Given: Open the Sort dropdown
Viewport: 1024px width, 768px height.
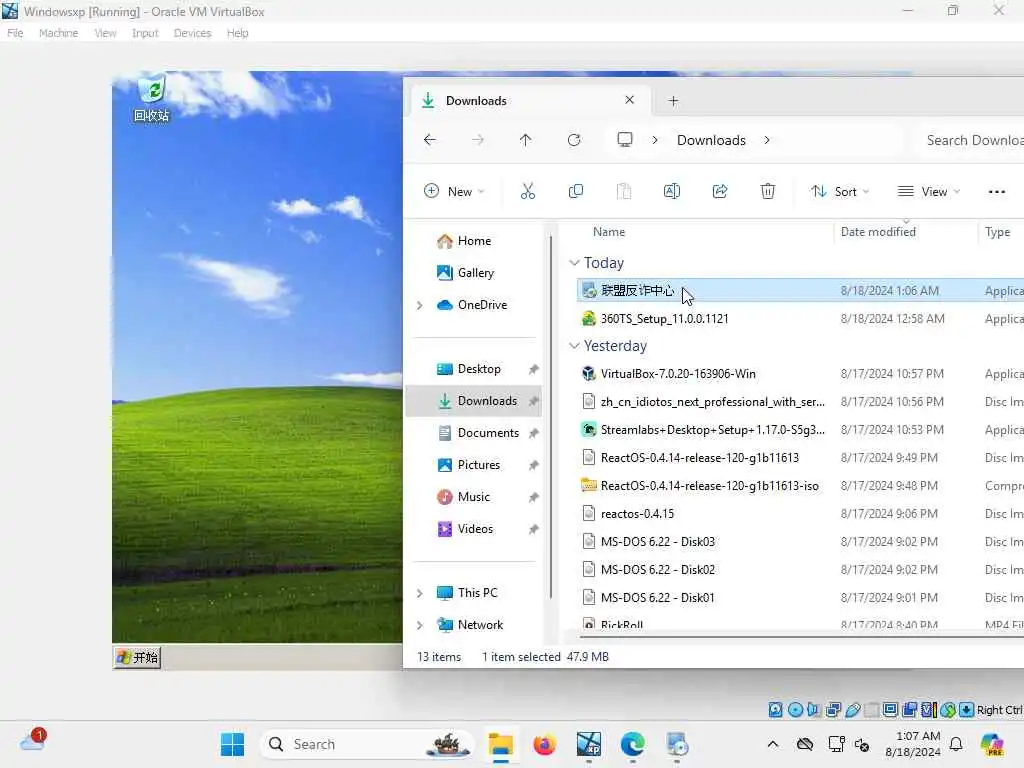Looking at the screenshot, I should pos(840,191).
